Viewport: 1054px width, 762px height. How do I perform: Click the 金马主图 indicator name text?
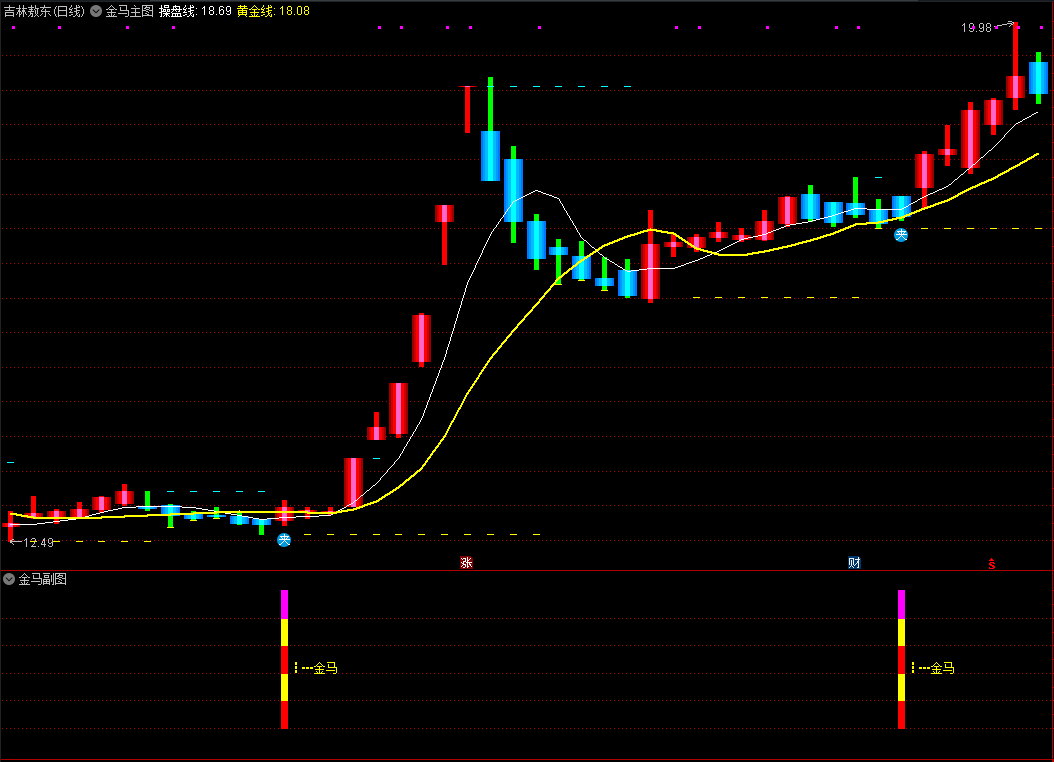[x=129, y=12]
